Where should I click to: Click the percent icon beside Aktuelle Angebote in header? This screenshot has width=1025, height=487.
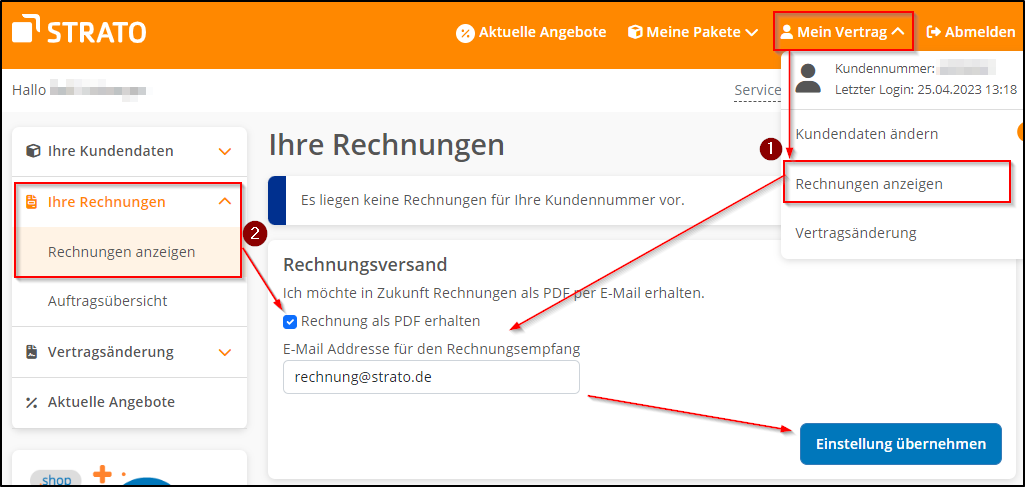tap(465, 32)
